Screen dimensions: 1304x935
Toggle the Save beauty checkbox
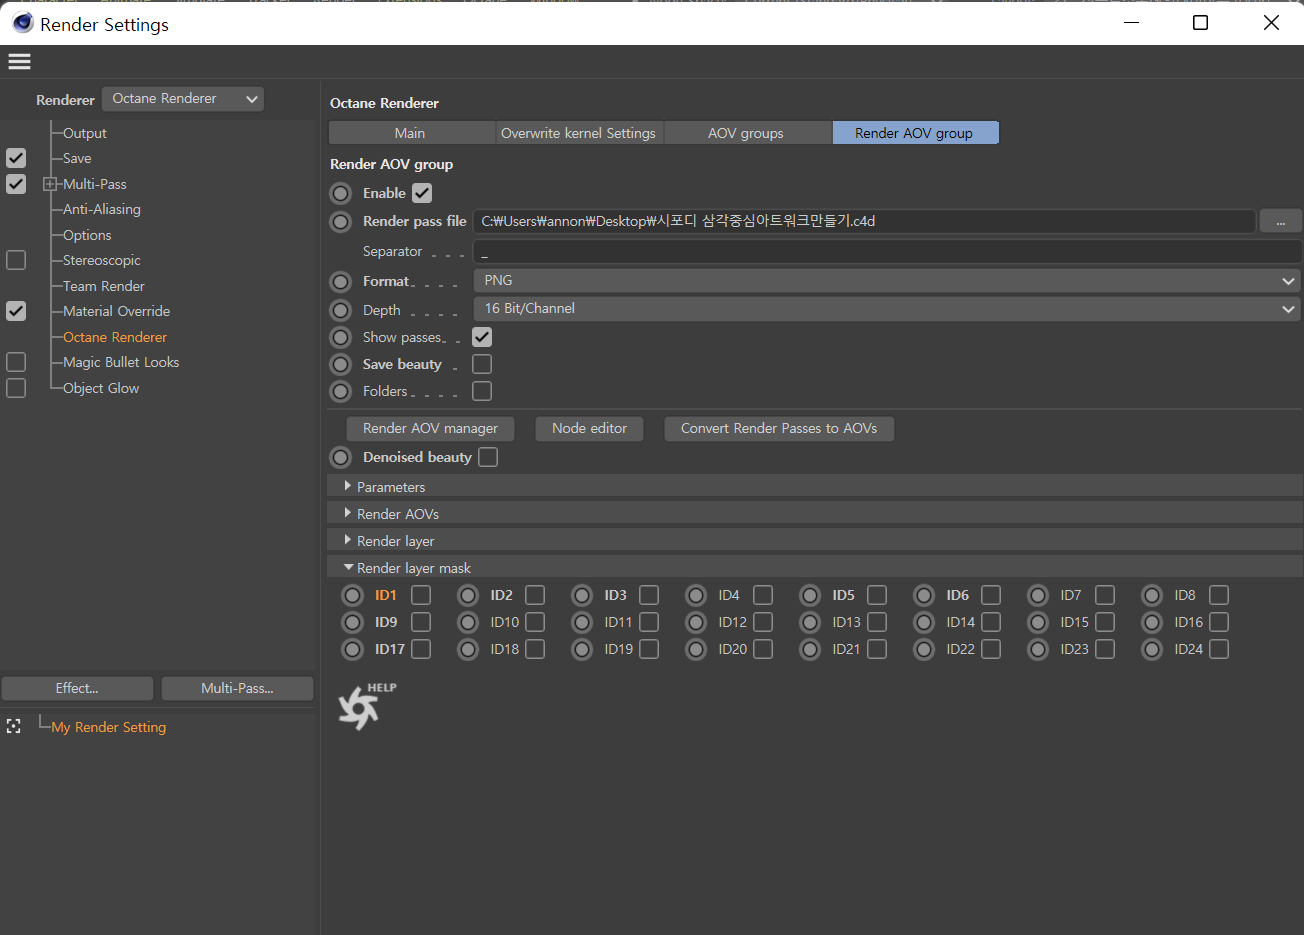click(482, 364)
